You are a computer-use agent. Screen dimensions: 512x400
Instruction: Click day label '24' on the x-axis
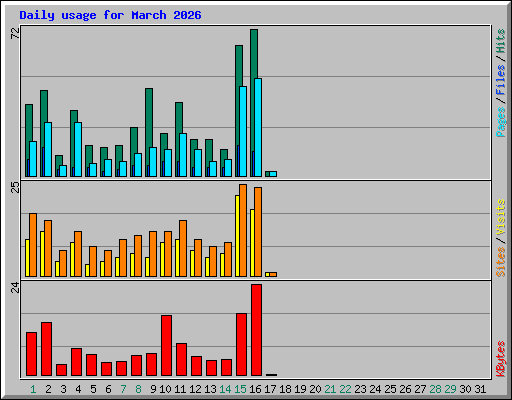click(x=375, y=389)
